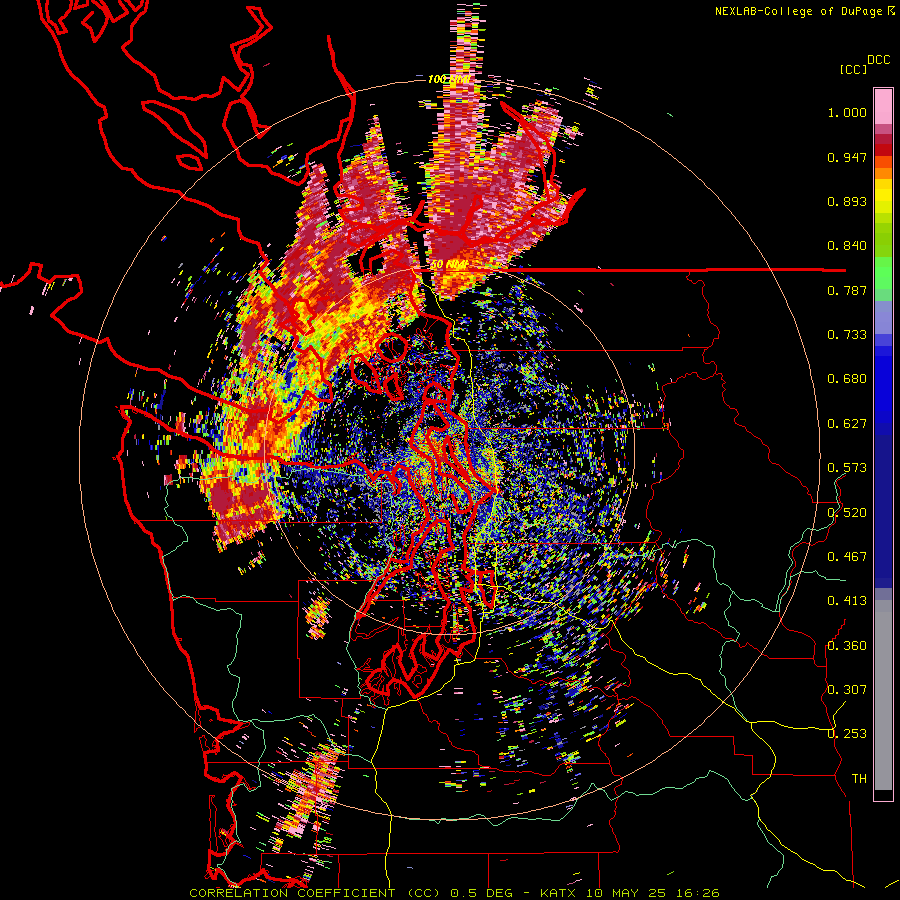Pick the periwinkle color bar segment near 0.733

click(883, 317)
